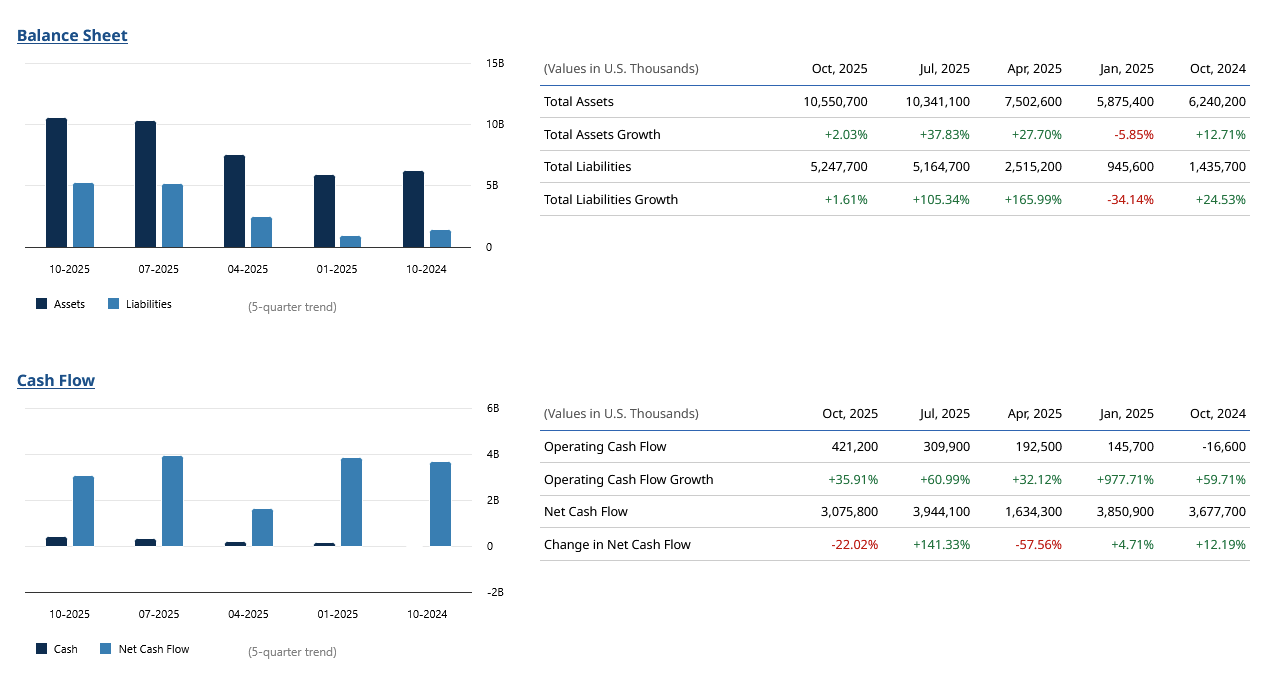Select the 07-2025 Net Cash Flow bar
Screen dimensions: 1265x688
(172, 501)
